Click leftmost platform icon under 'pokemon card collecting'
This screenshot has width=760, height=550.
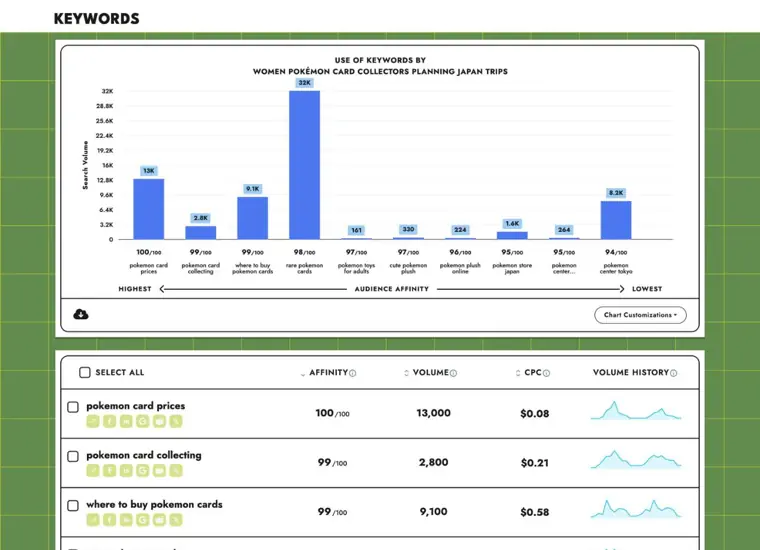click(x=93, y=471)
